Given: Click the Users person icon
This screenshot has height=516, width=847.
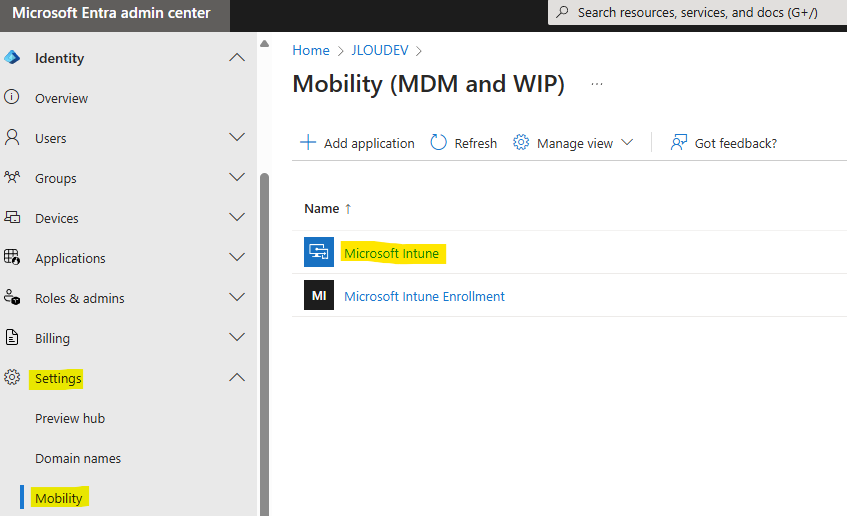Looking at the screenshot, I should click(12, 137).
